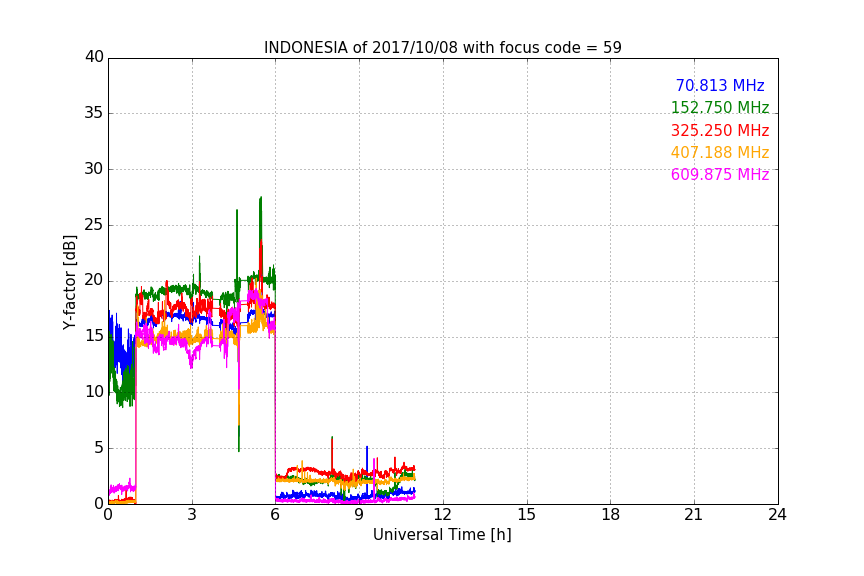Click the tallest green spike peak near 27 dB
Image resolution: width=864 pixels, height=576 pixels.
point(261,197)
